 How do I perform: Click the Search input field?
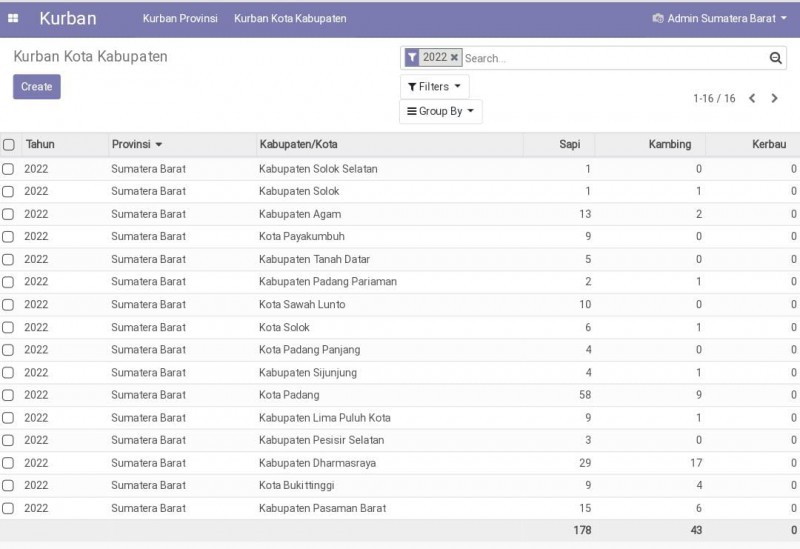[x=614, y=58]
